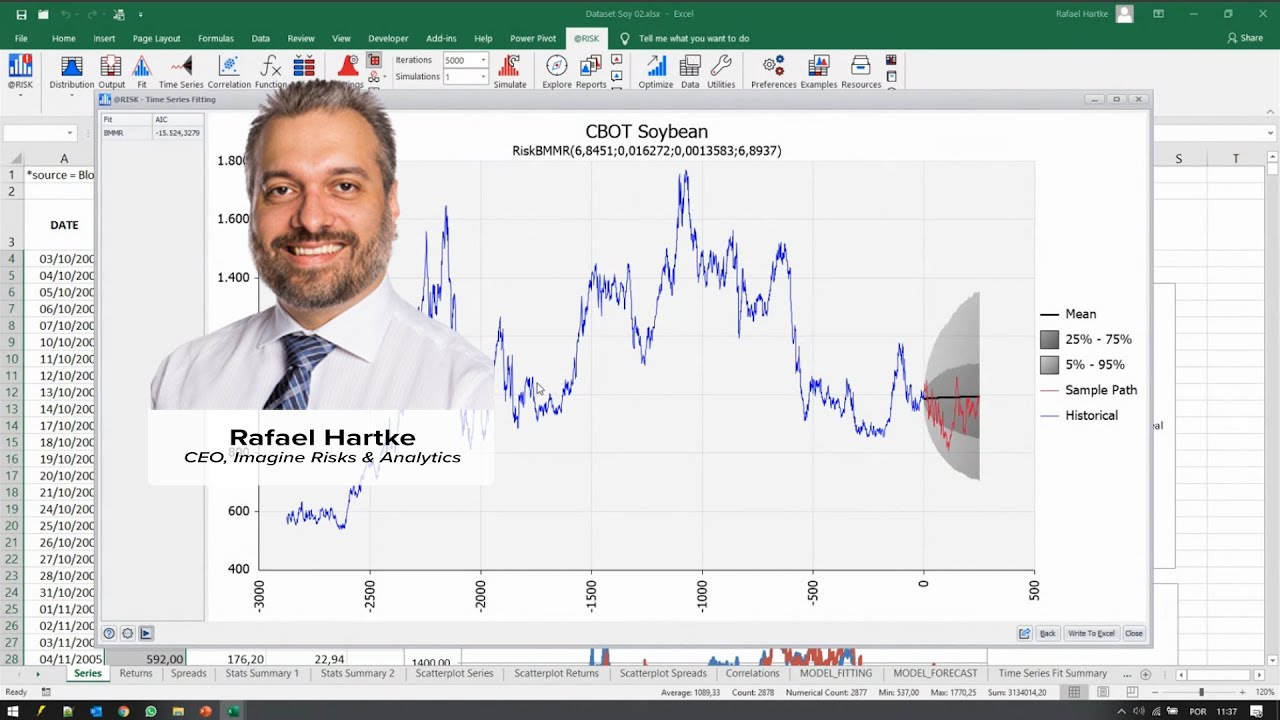Click column S header in Excel

(1178, 159)
